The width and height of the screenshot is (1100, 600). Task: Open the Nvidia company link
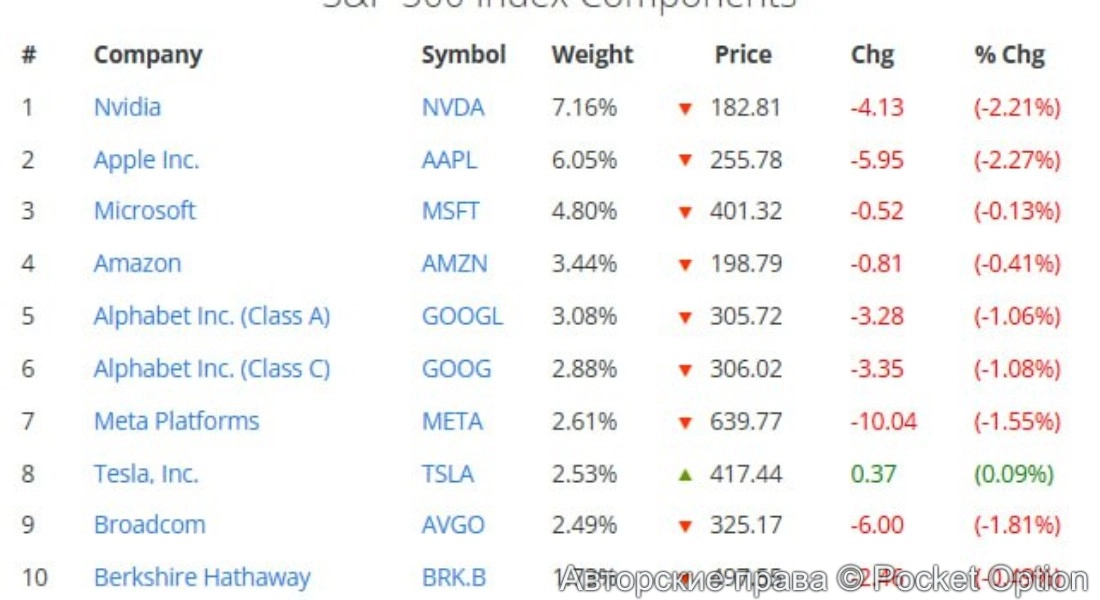127,107
